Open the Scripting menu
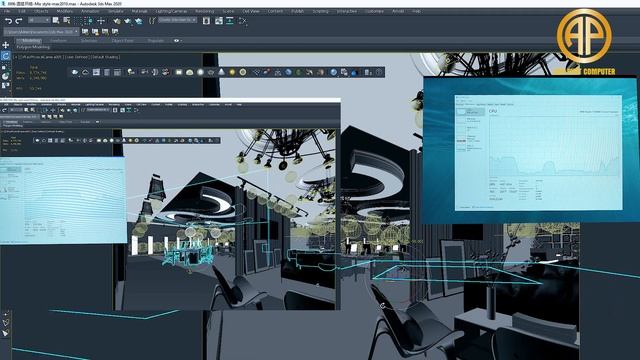The width and height of the screenshot is (640, 360). click(320, 11)
